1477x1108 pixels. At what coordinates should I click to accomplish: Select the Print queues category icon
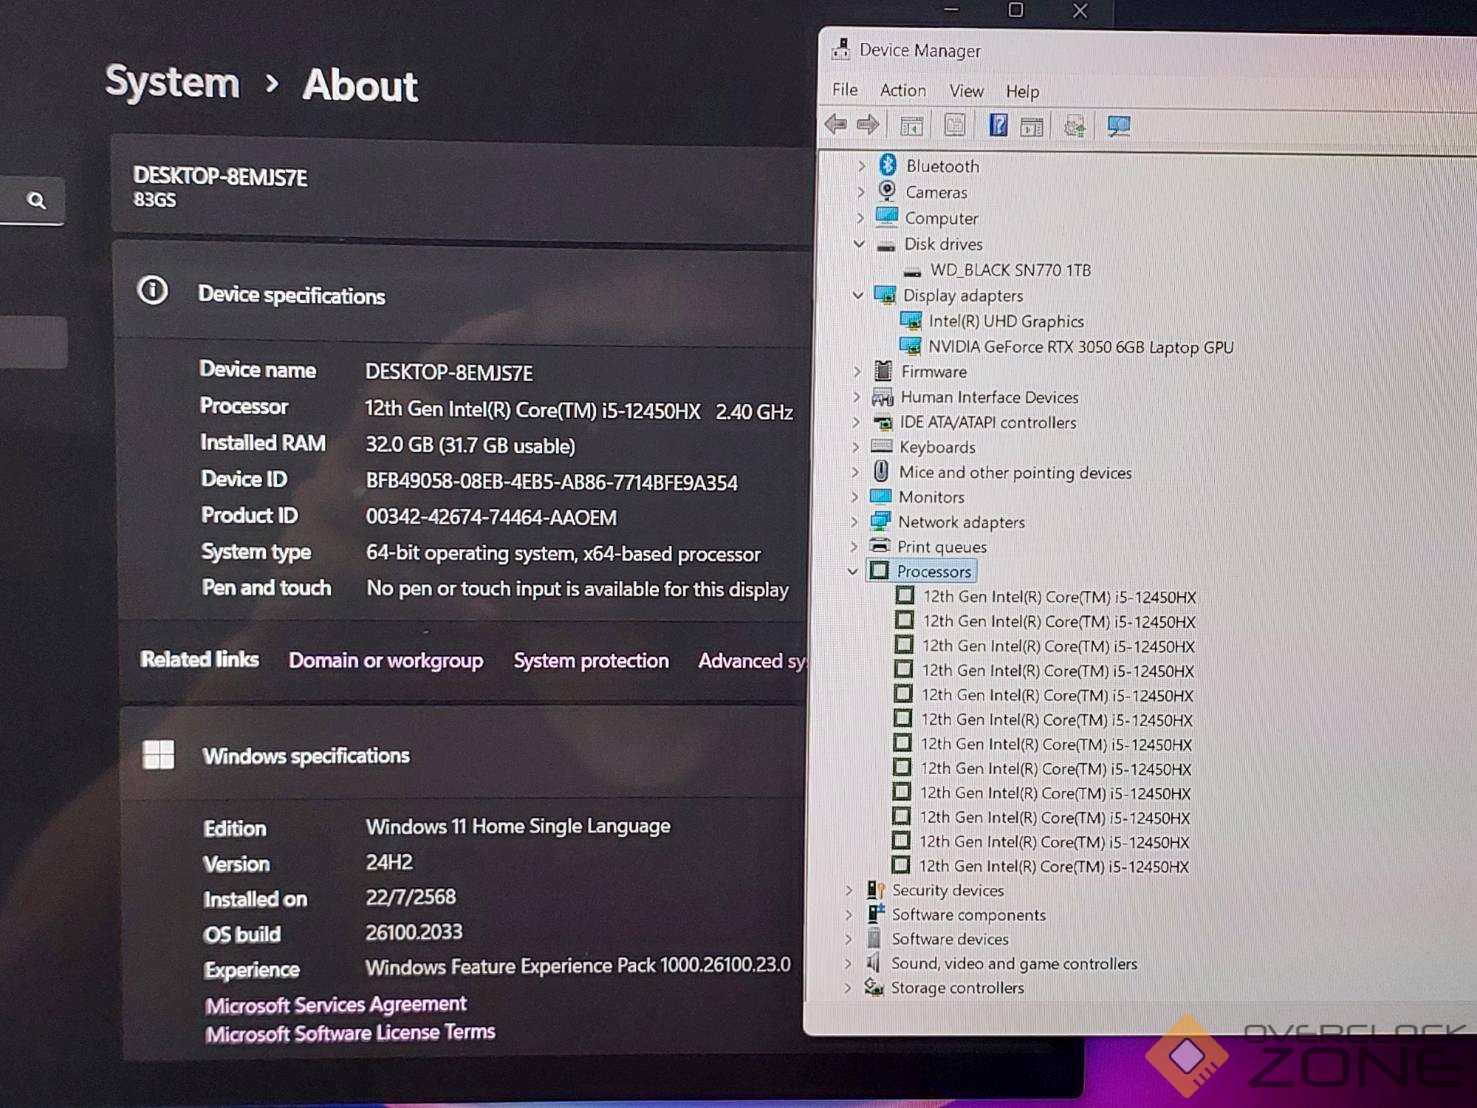tap(880, 546)
